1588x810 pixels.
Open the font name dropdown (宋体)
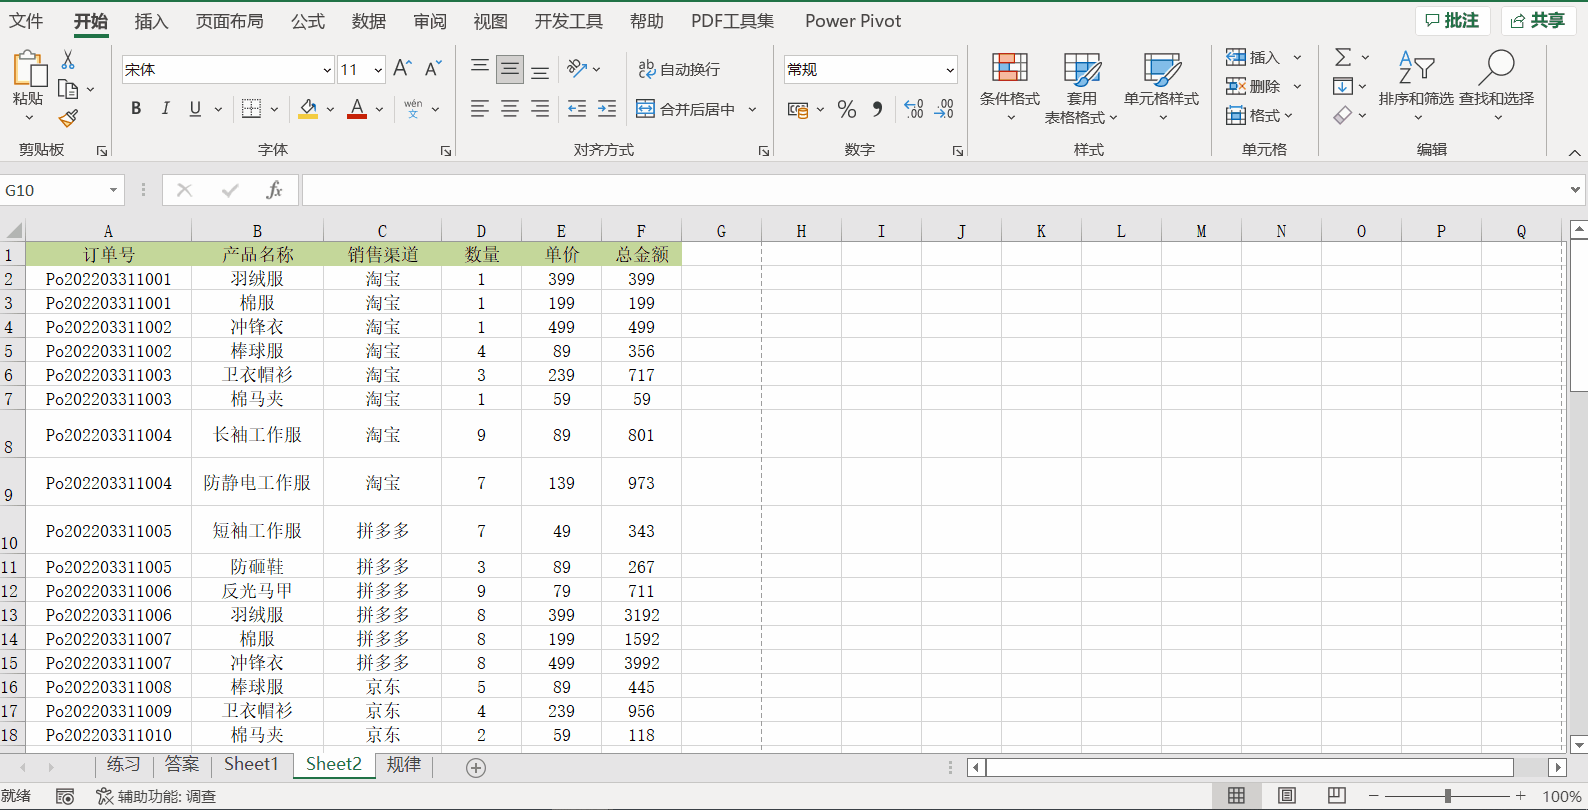pos(327,70)
